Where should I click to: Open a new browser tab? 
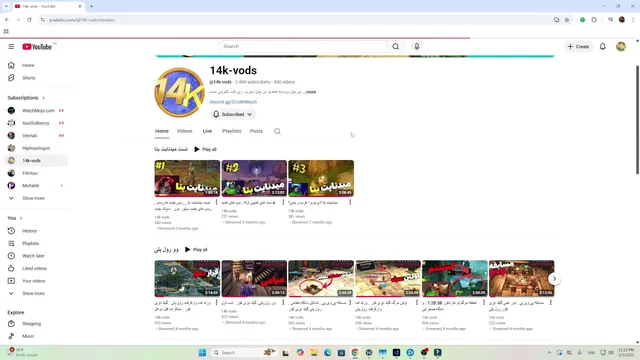[x=91, y=6]
